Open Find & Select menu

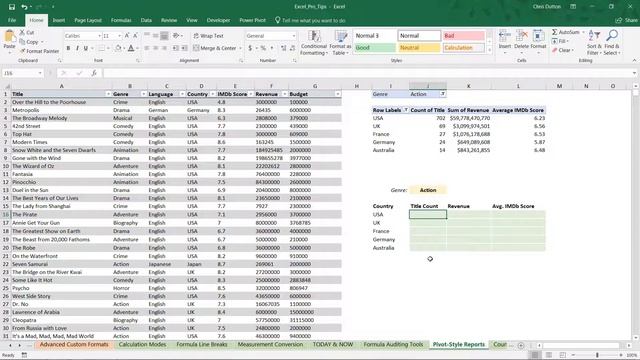[x=611, y=43]
